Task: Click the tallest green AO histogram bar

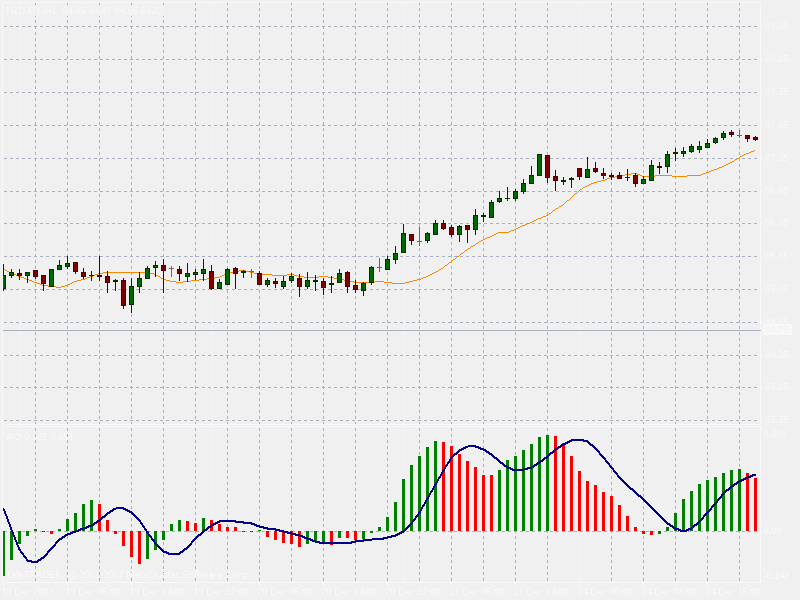Action: pyautogui.click(x=547, y=483)
